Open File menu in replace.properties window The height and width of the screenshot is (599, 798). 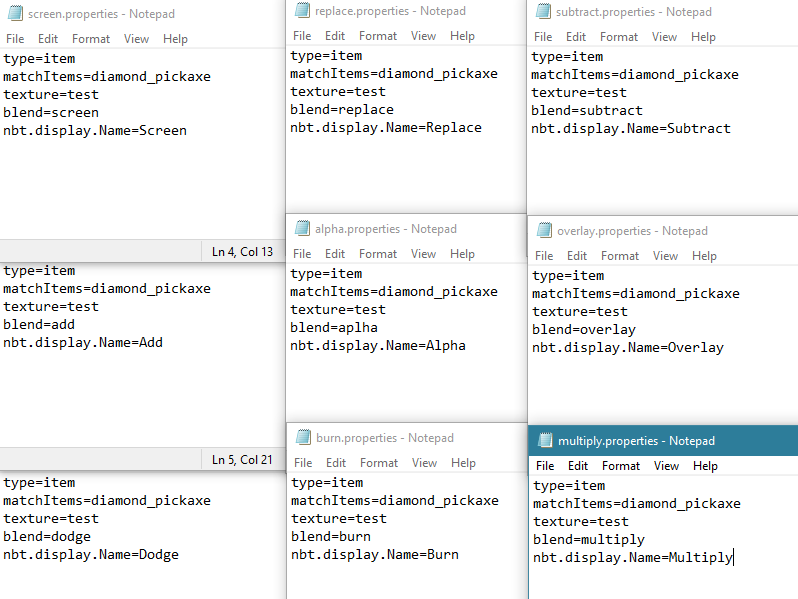click(x=302, y=36)
